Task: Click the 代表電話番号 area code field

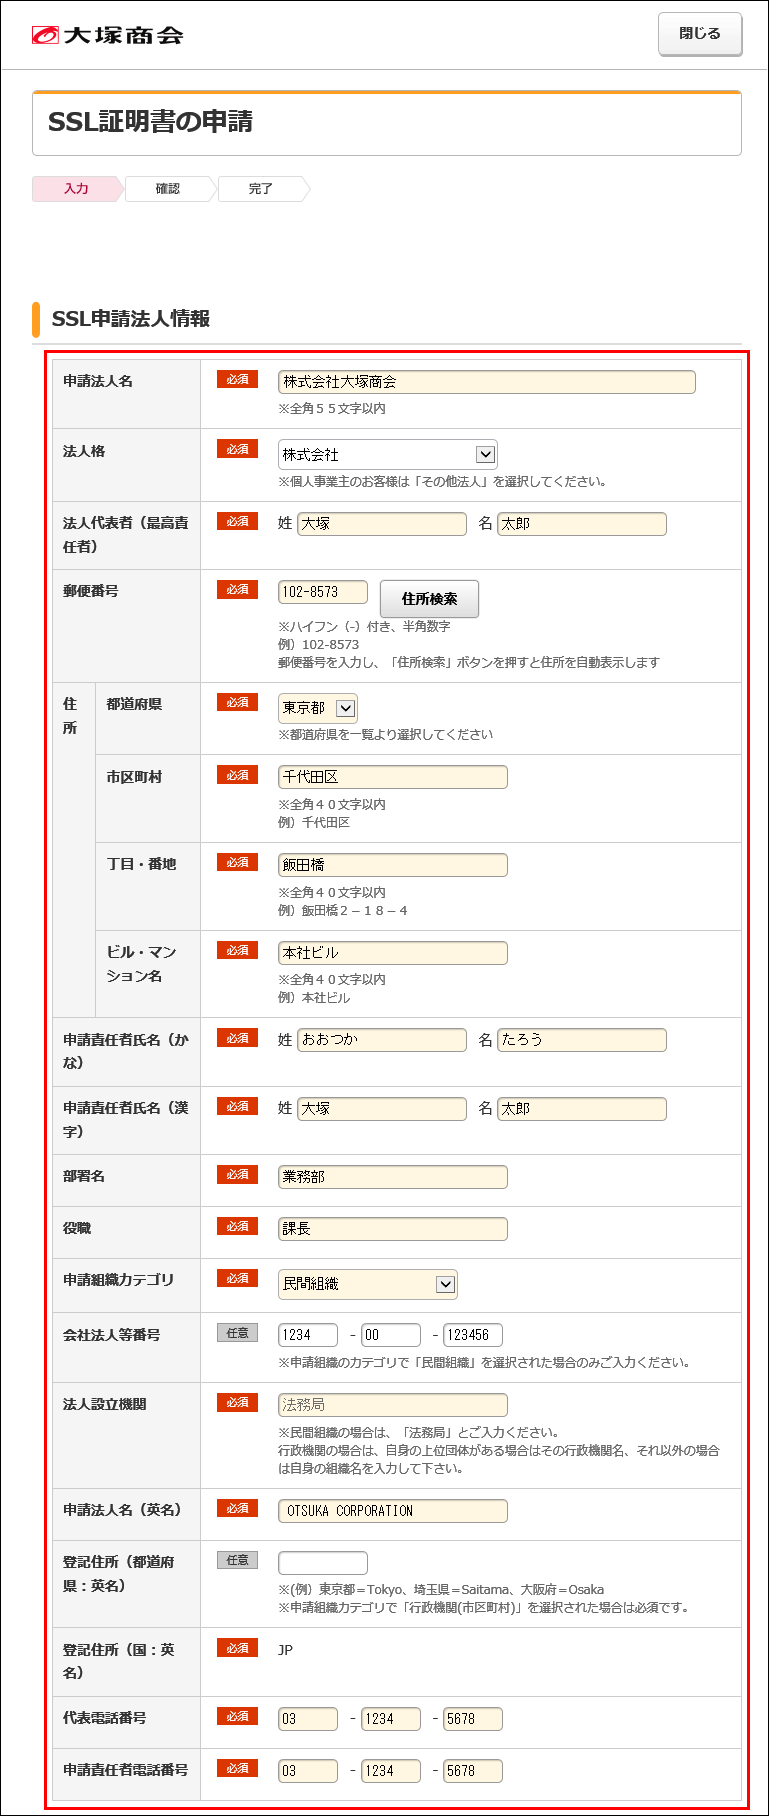Action: (x=308, y=1719)
